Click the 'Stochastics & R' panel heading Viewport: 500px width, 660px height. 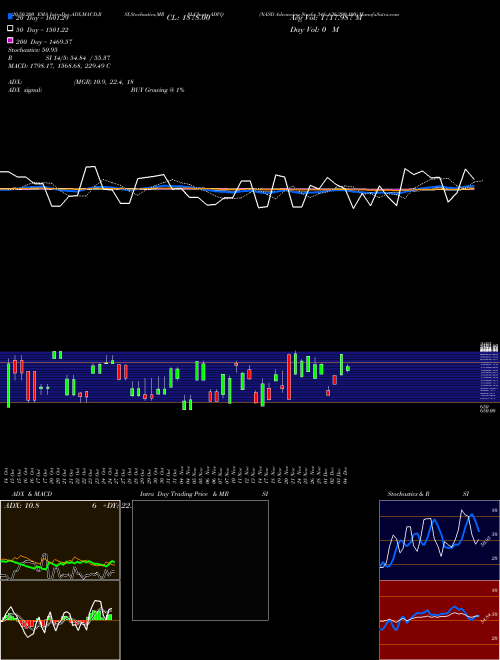click(x=408, y=494)
